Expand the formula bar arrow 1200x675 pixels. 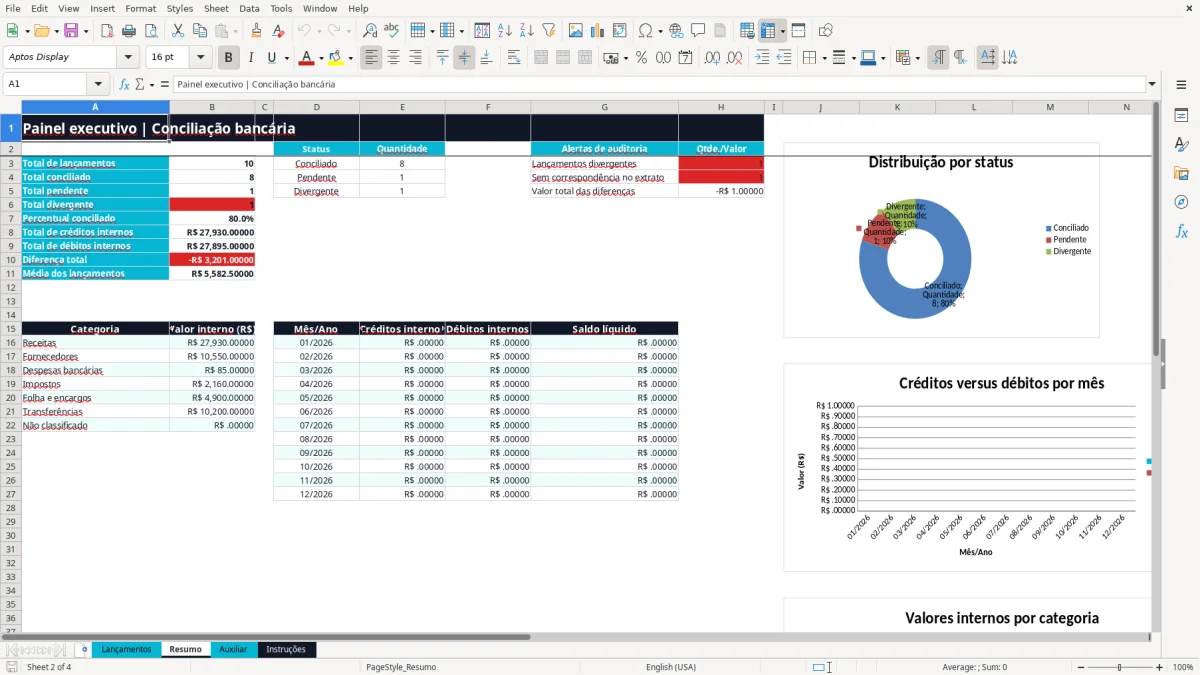click(x=1152, y=84)
